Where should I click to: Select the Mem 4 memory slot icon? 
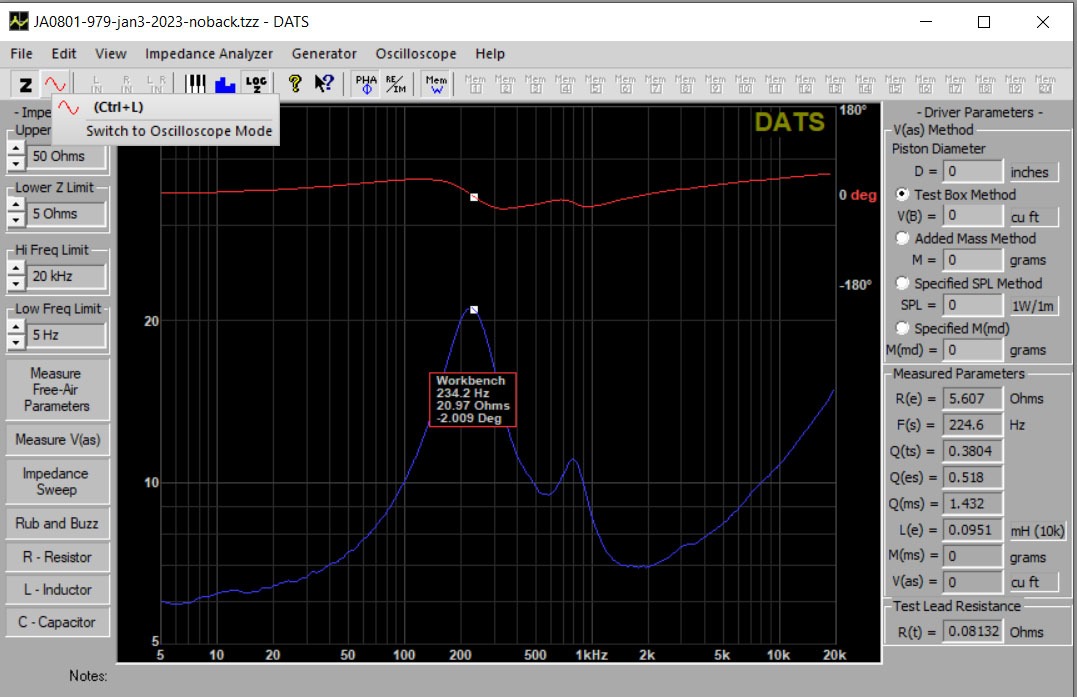(565, 84)
